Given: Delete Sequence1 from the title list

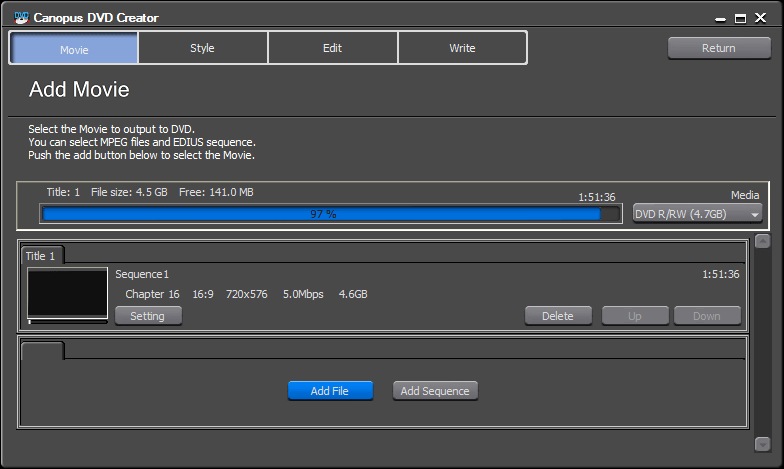Looking at the screenshot, I should 558,316.
